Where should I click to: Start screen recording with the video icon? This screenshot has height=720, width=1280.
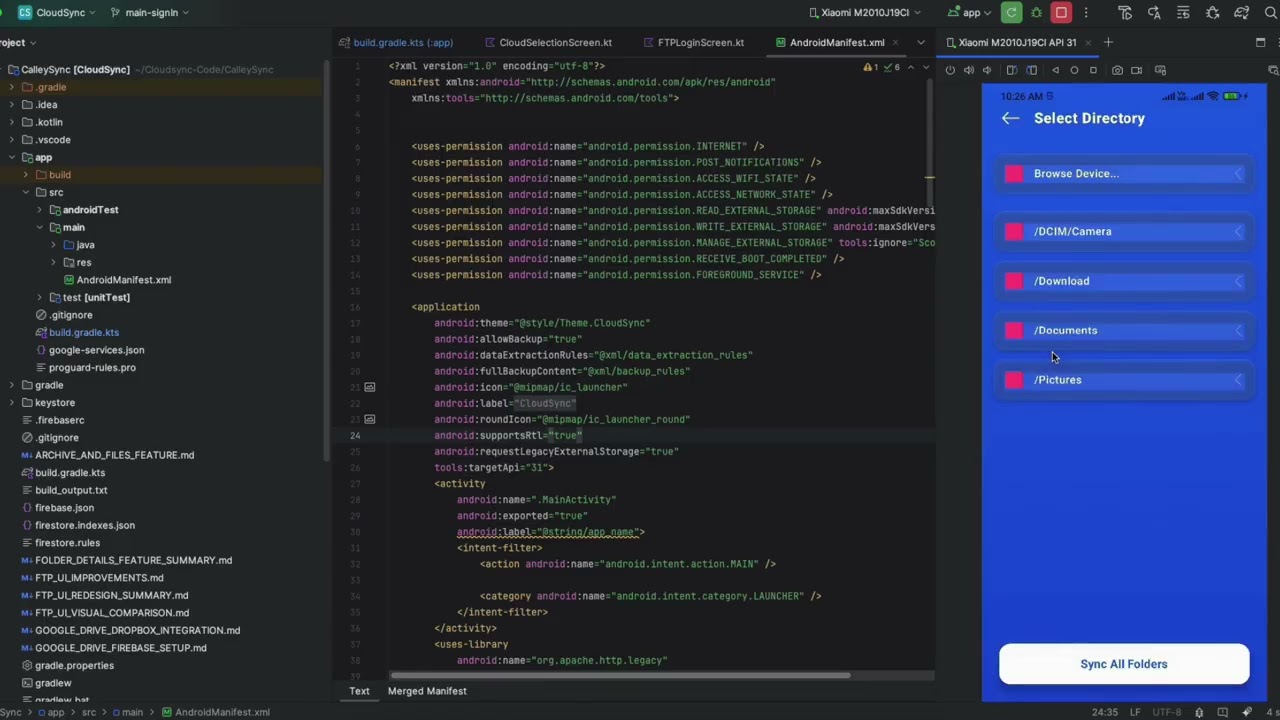1136,70
